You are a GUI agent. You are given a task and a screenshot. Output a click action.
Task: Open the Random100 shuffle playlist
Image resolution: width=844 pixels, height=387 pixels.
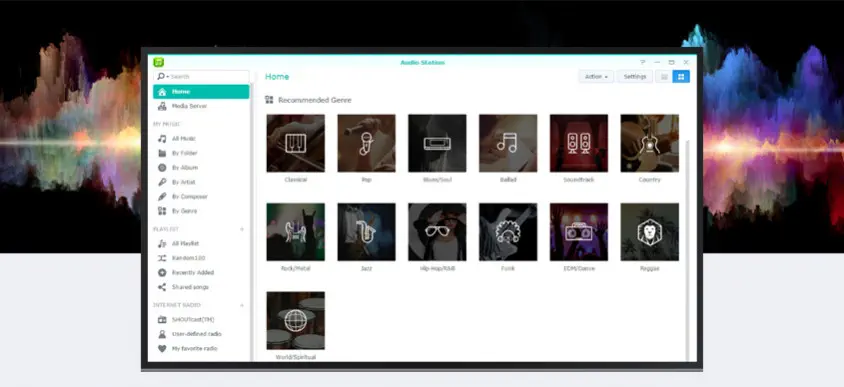(x=201, y=258)
